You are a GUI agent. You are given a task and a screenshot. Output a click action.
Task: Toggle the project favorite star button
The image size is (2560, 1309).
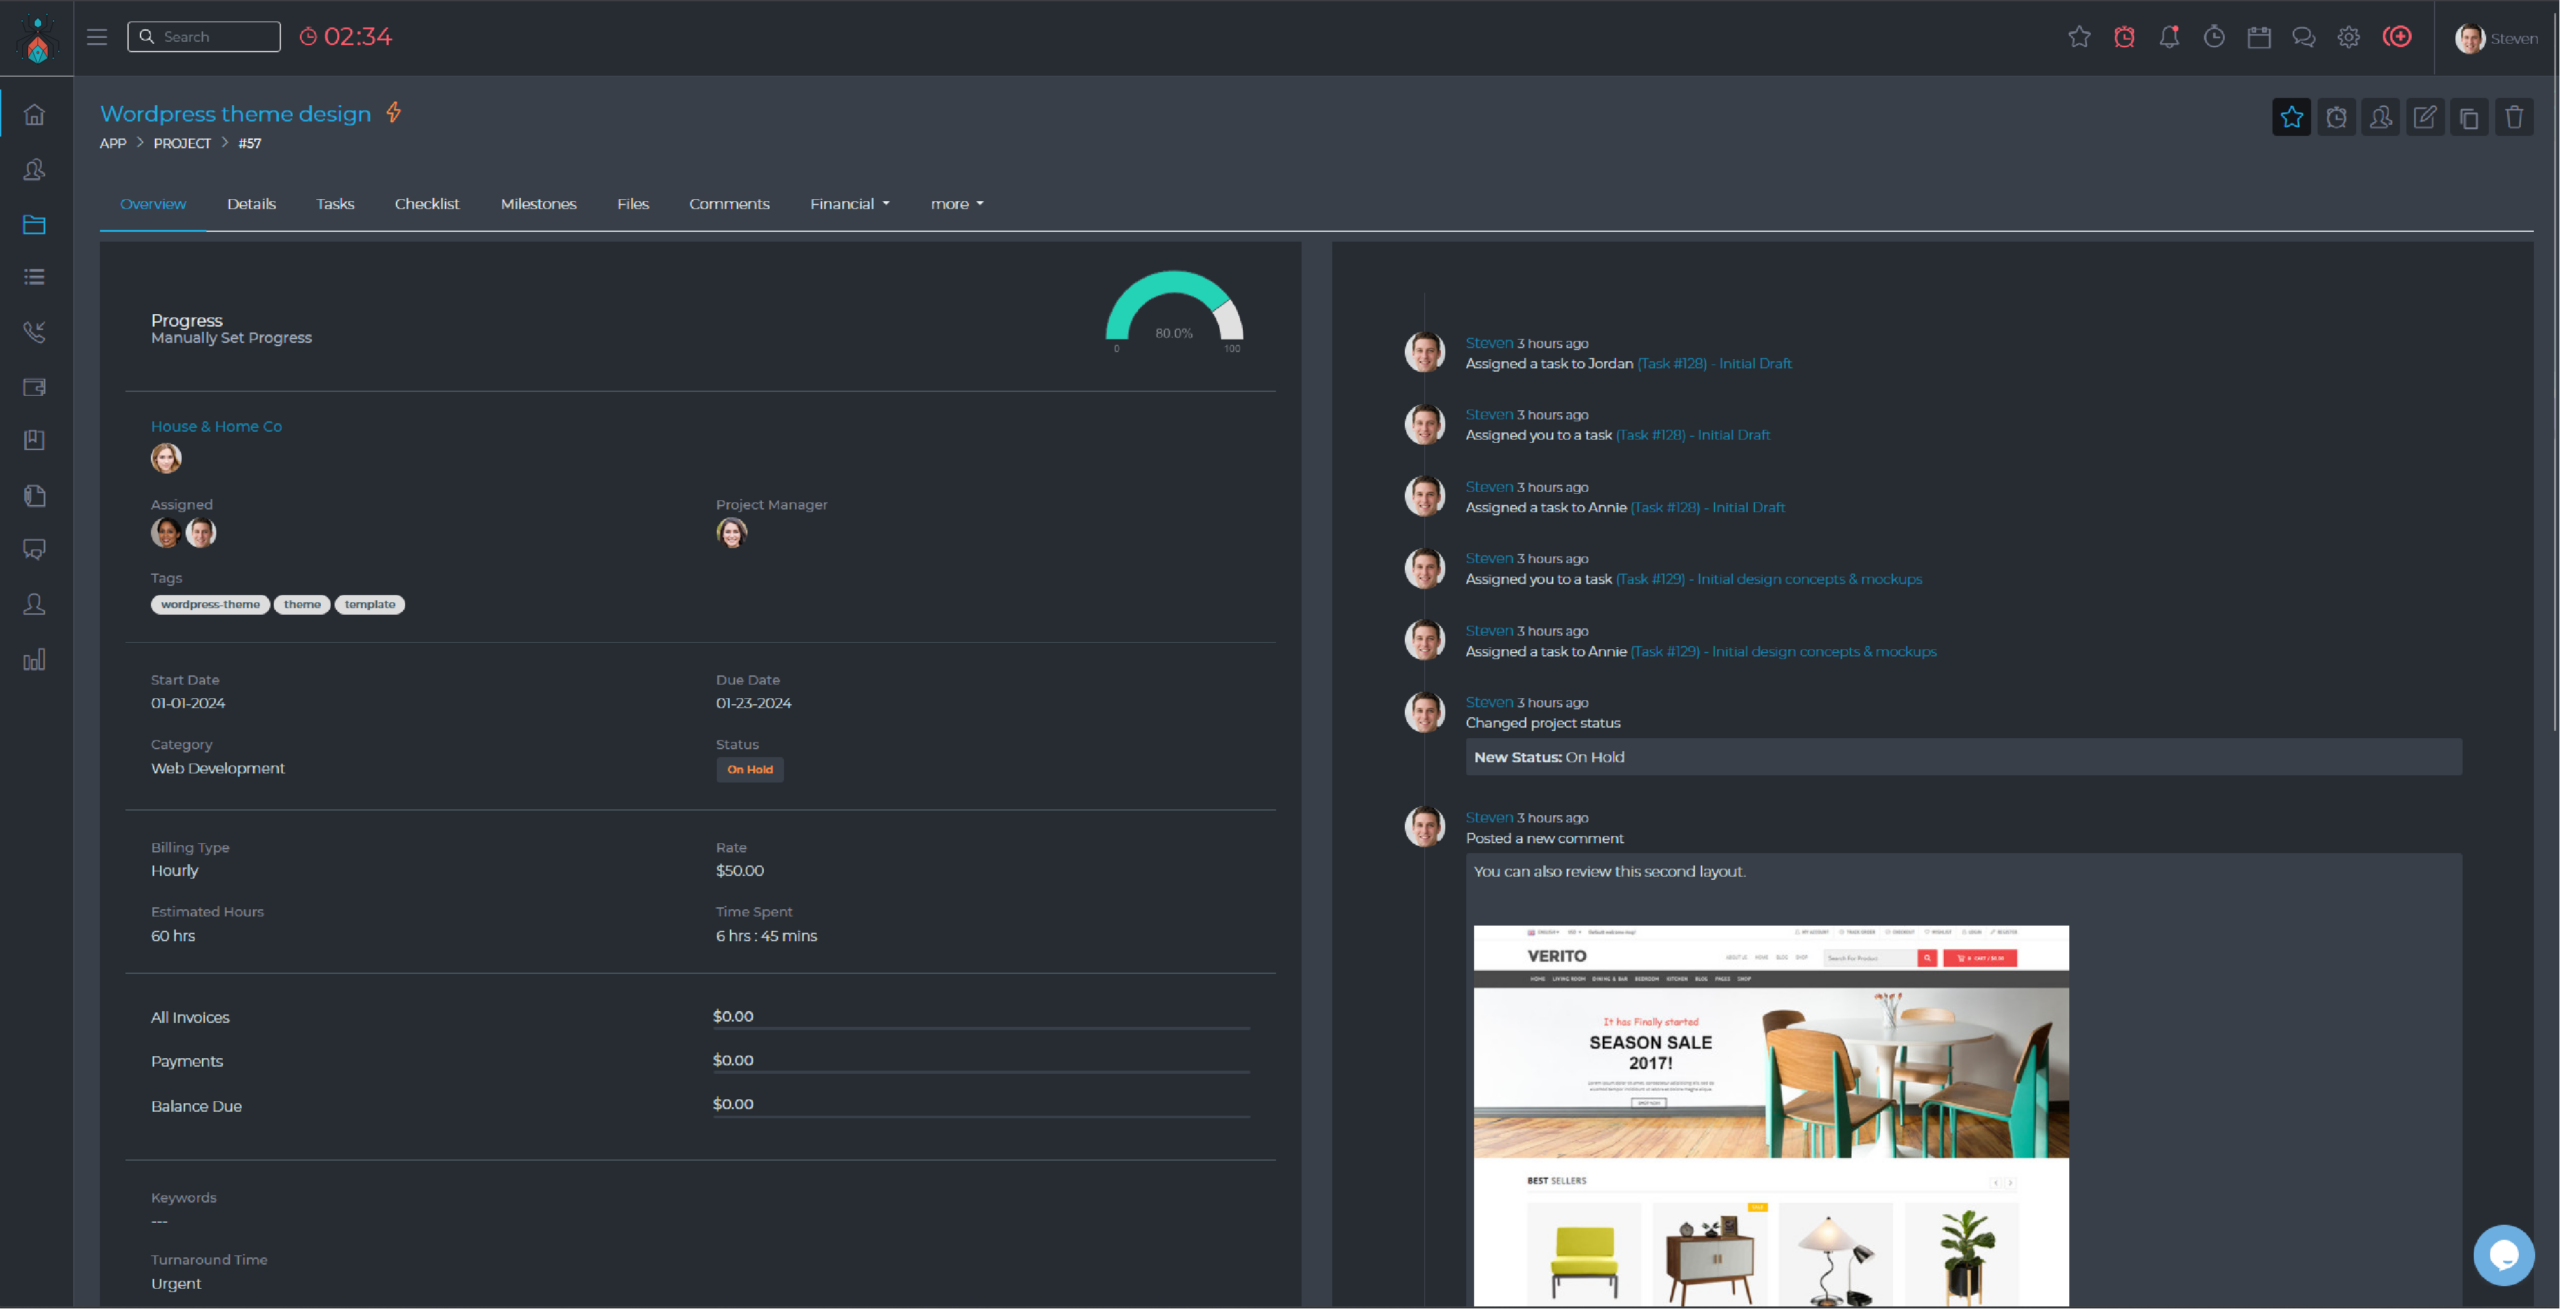pyautogui.click(x=2292, y=117)
